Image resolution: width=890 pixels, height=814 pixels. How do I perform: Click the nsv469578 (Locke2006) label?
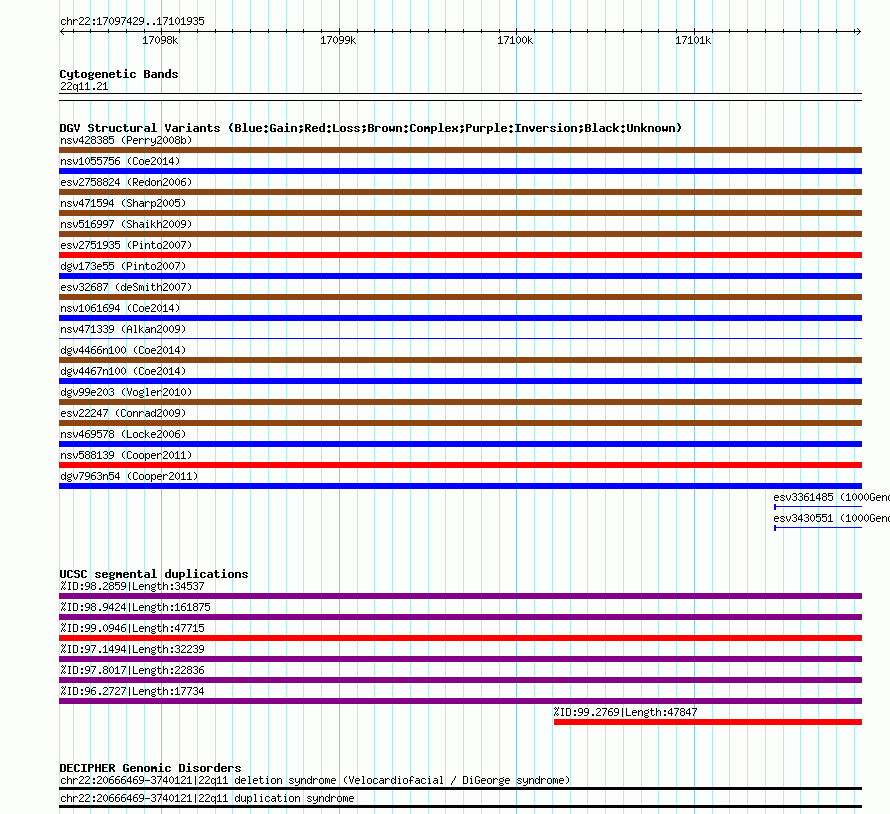click(x=123, y=434)
